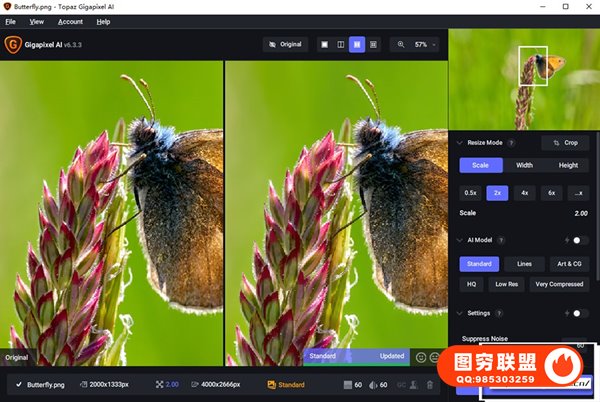
Task: Open the File menu
Action: tap(10, 21)
